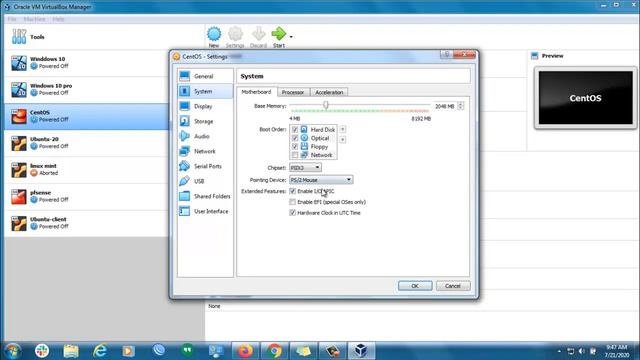Open User Interface settings category
This screenshot has height=360, width=640.
(x=205, y=211)
